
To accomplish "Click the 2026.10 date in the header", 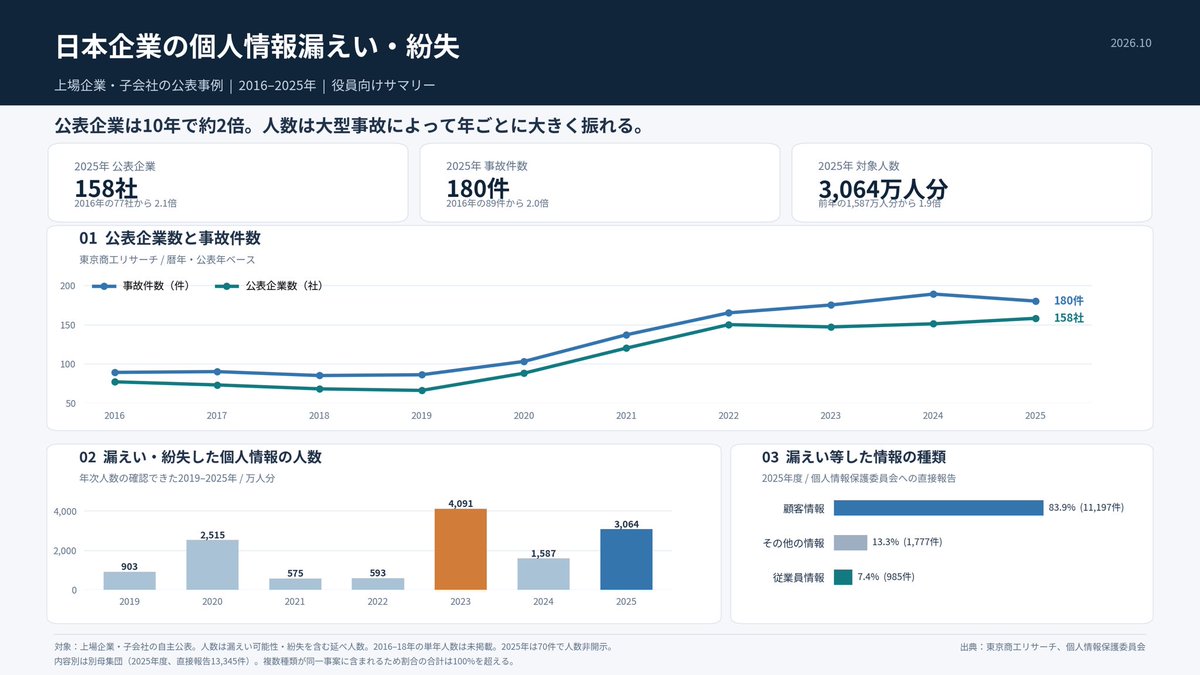I will click(1131, 43).
